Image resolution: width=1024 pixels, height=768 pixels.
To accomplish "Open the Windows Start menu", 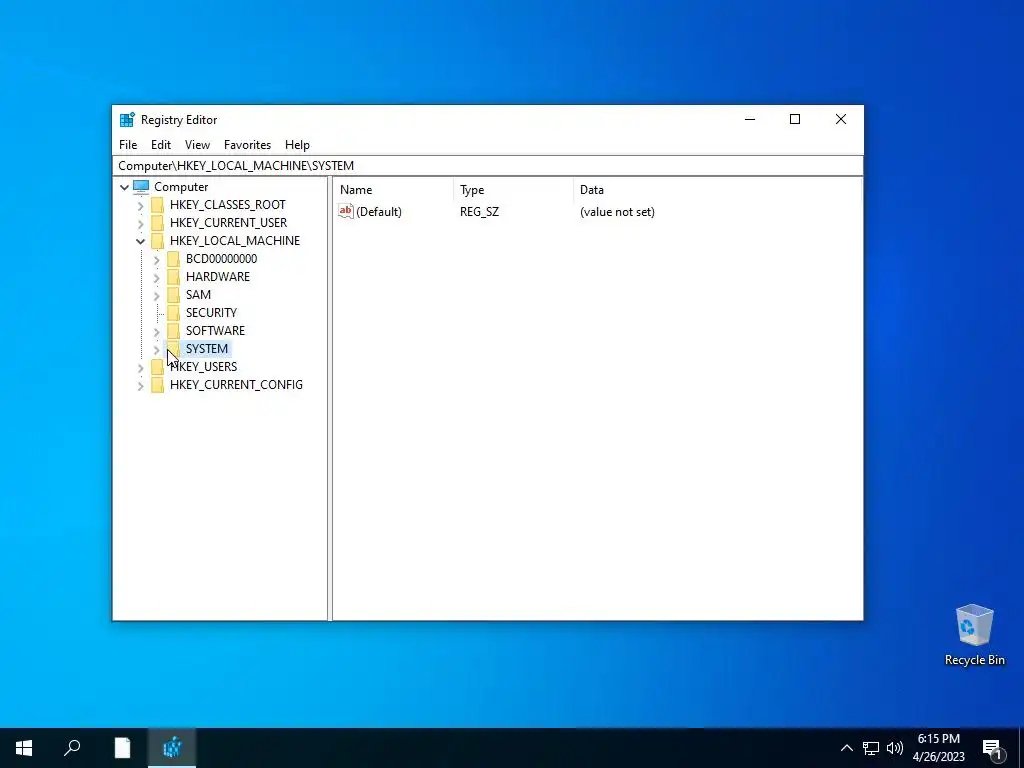I will tap(24, 748).
